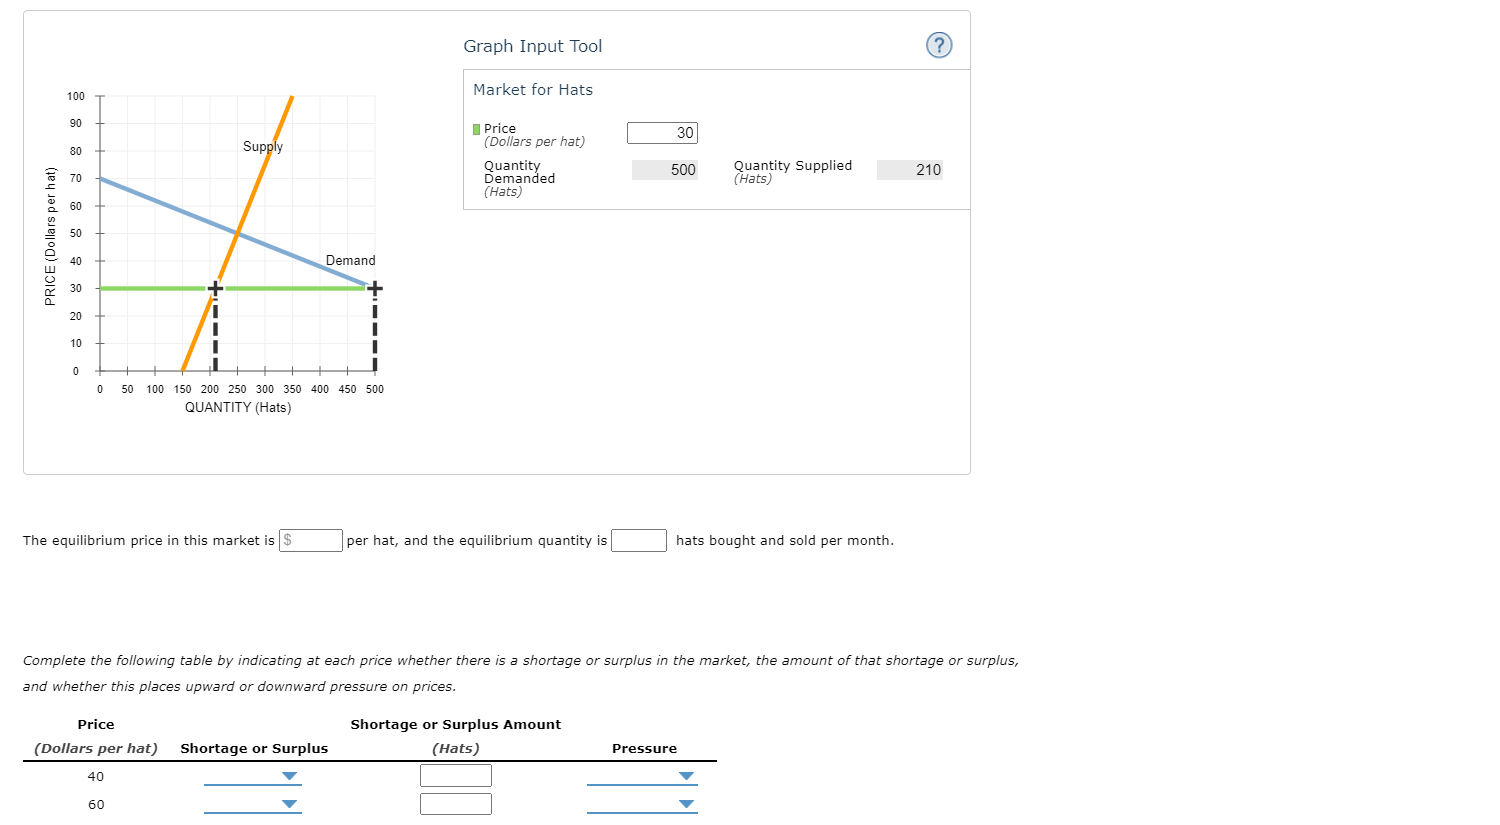Click the help question mark icon
The height and width of the screenshot is (825, 1500).
pyautogui.click(x=938, y=44)
